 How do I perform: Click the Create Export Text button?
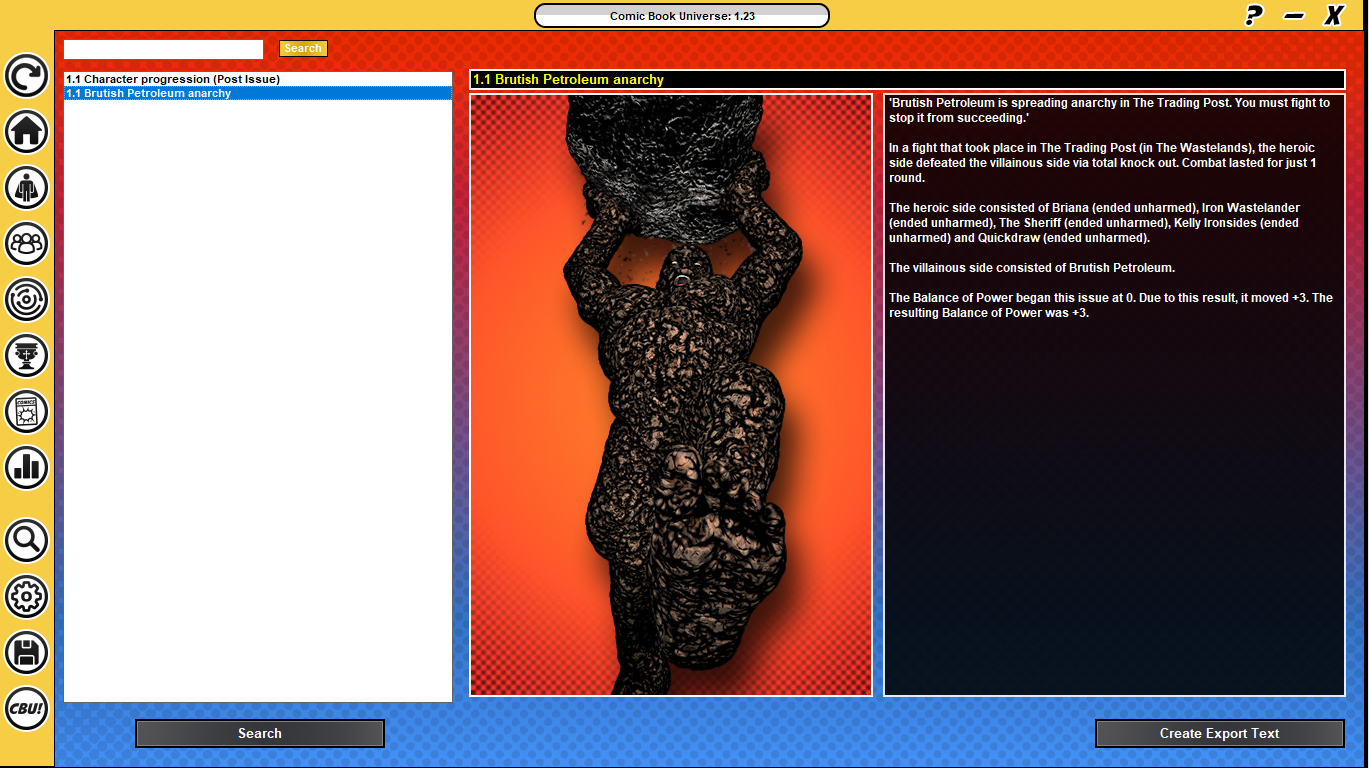pos(1220,733)
